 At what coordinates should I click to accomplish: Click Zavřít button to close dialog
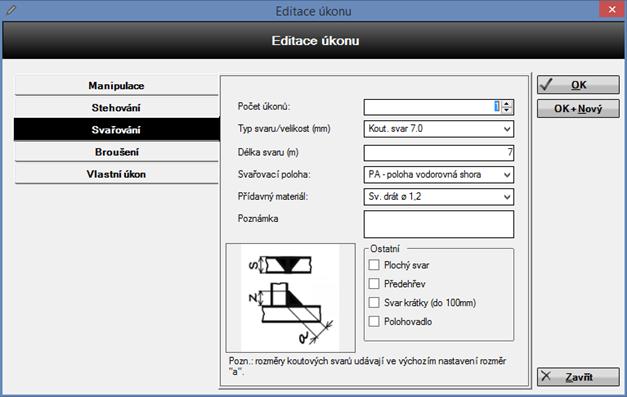(x=578, y=377)
